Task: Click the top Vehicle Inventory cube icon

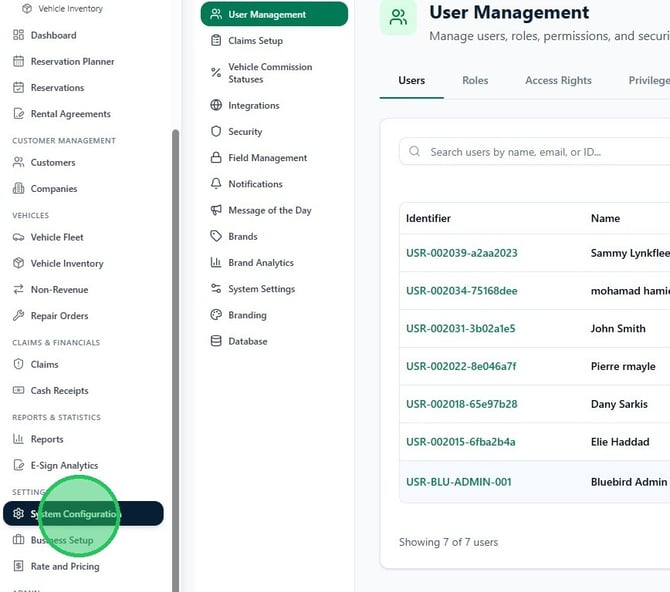Action: 27,9
